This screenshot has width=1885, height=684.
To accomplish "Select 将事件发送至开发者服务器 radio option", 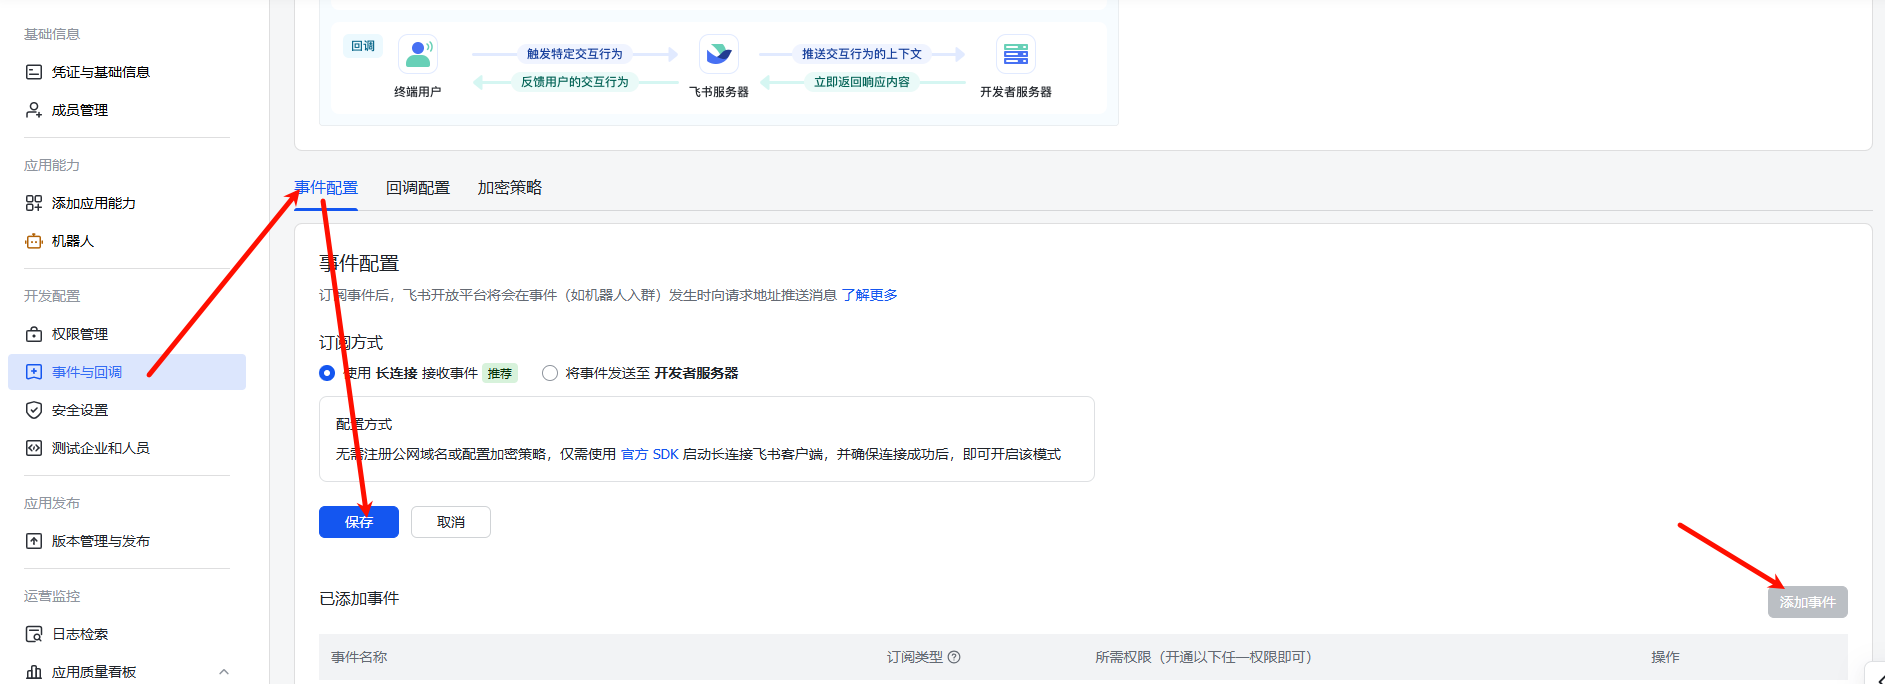I will click(x=550, y=373).
